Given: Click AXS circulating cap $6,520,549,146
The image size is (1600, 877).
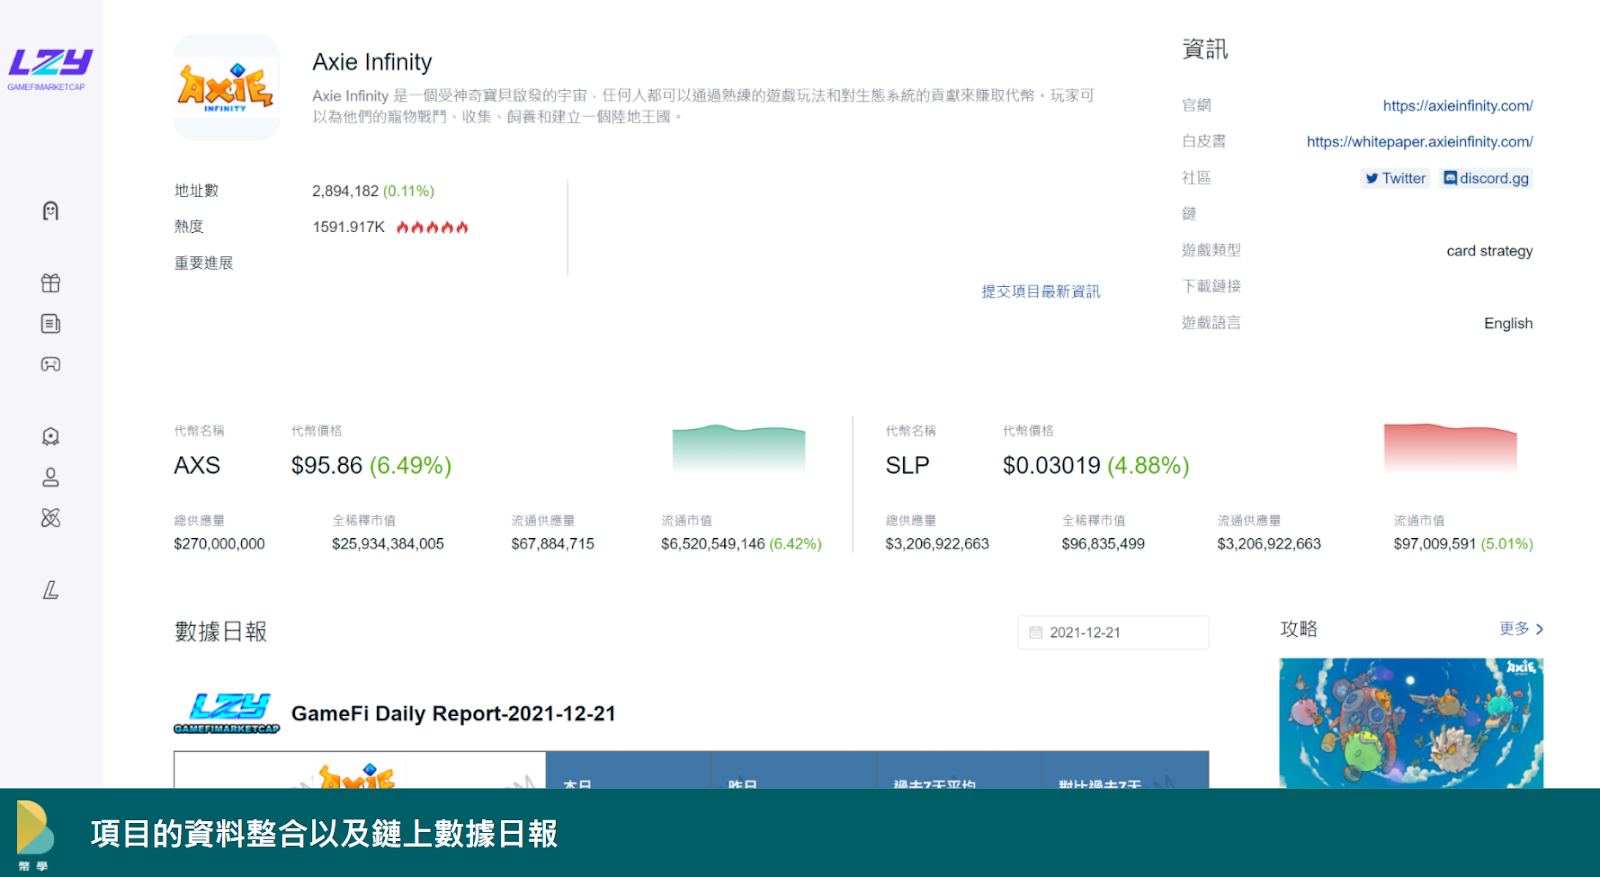Looking at the screenshot, I should coord(713,544).
